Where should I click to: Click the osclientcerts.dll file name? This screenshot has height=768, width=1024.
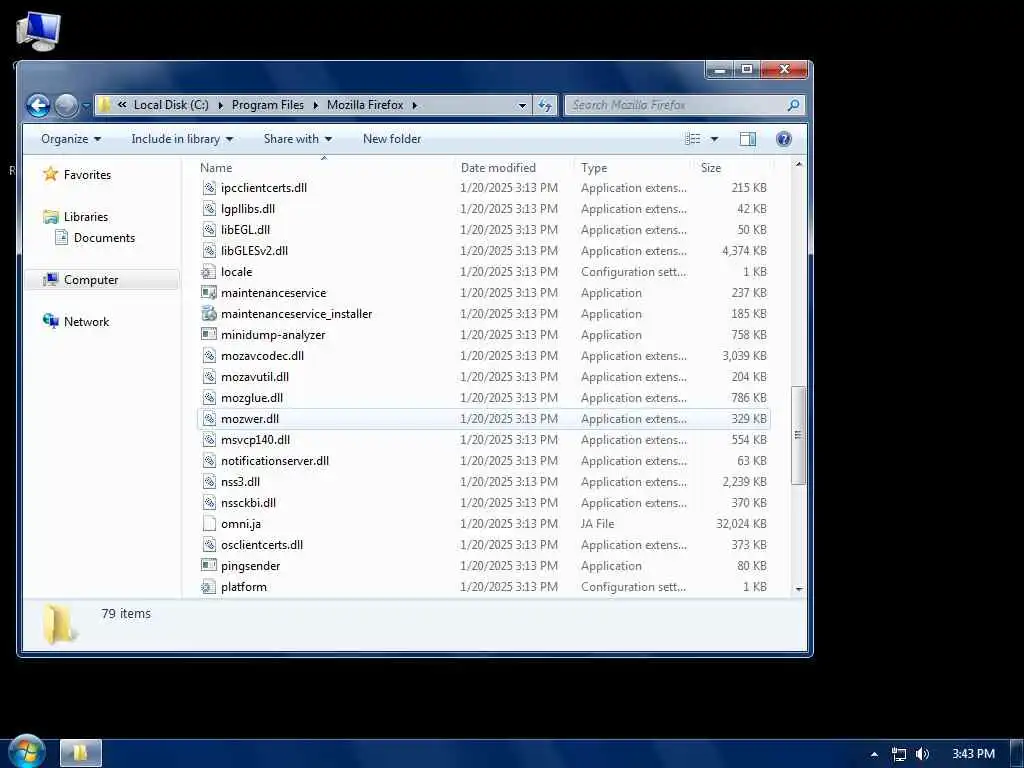(262, 545)
